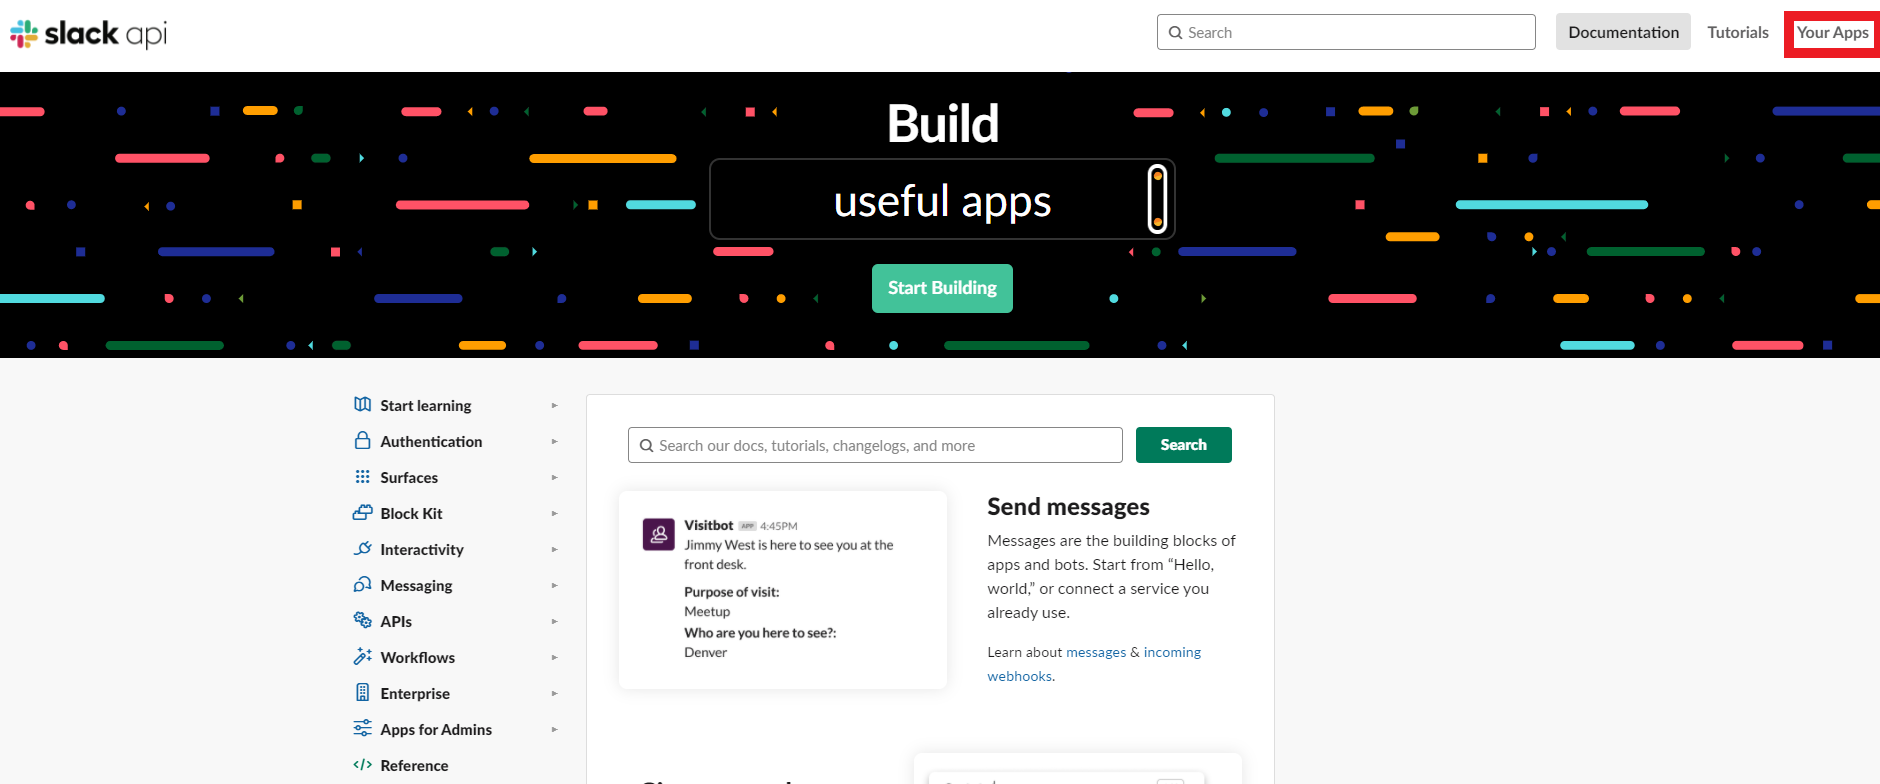The width and height of the screenshot is (1880, 784).
Task: Expand the Interactivity section arrow
Action: [554, 549]
